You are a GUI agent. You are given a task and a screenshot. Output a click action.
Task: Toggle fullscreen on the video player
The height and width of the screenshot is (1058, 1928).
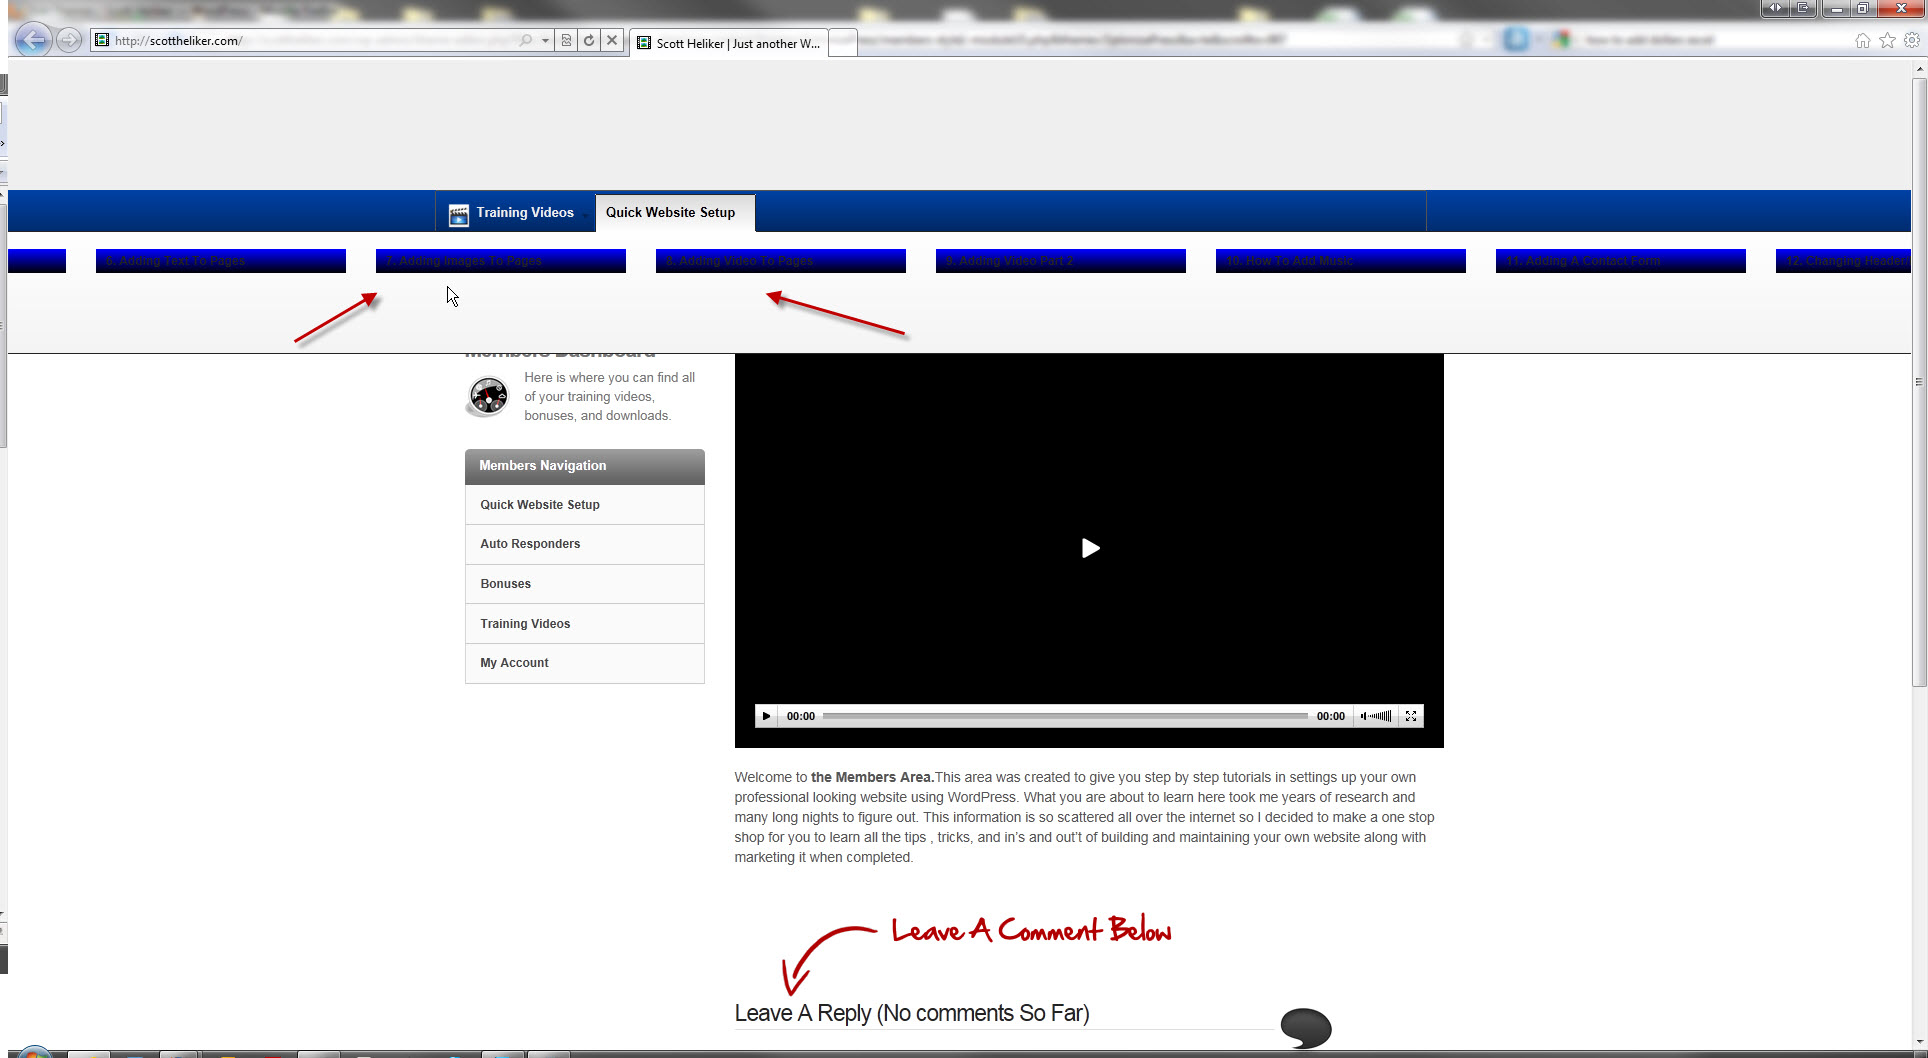[1411, 716]
